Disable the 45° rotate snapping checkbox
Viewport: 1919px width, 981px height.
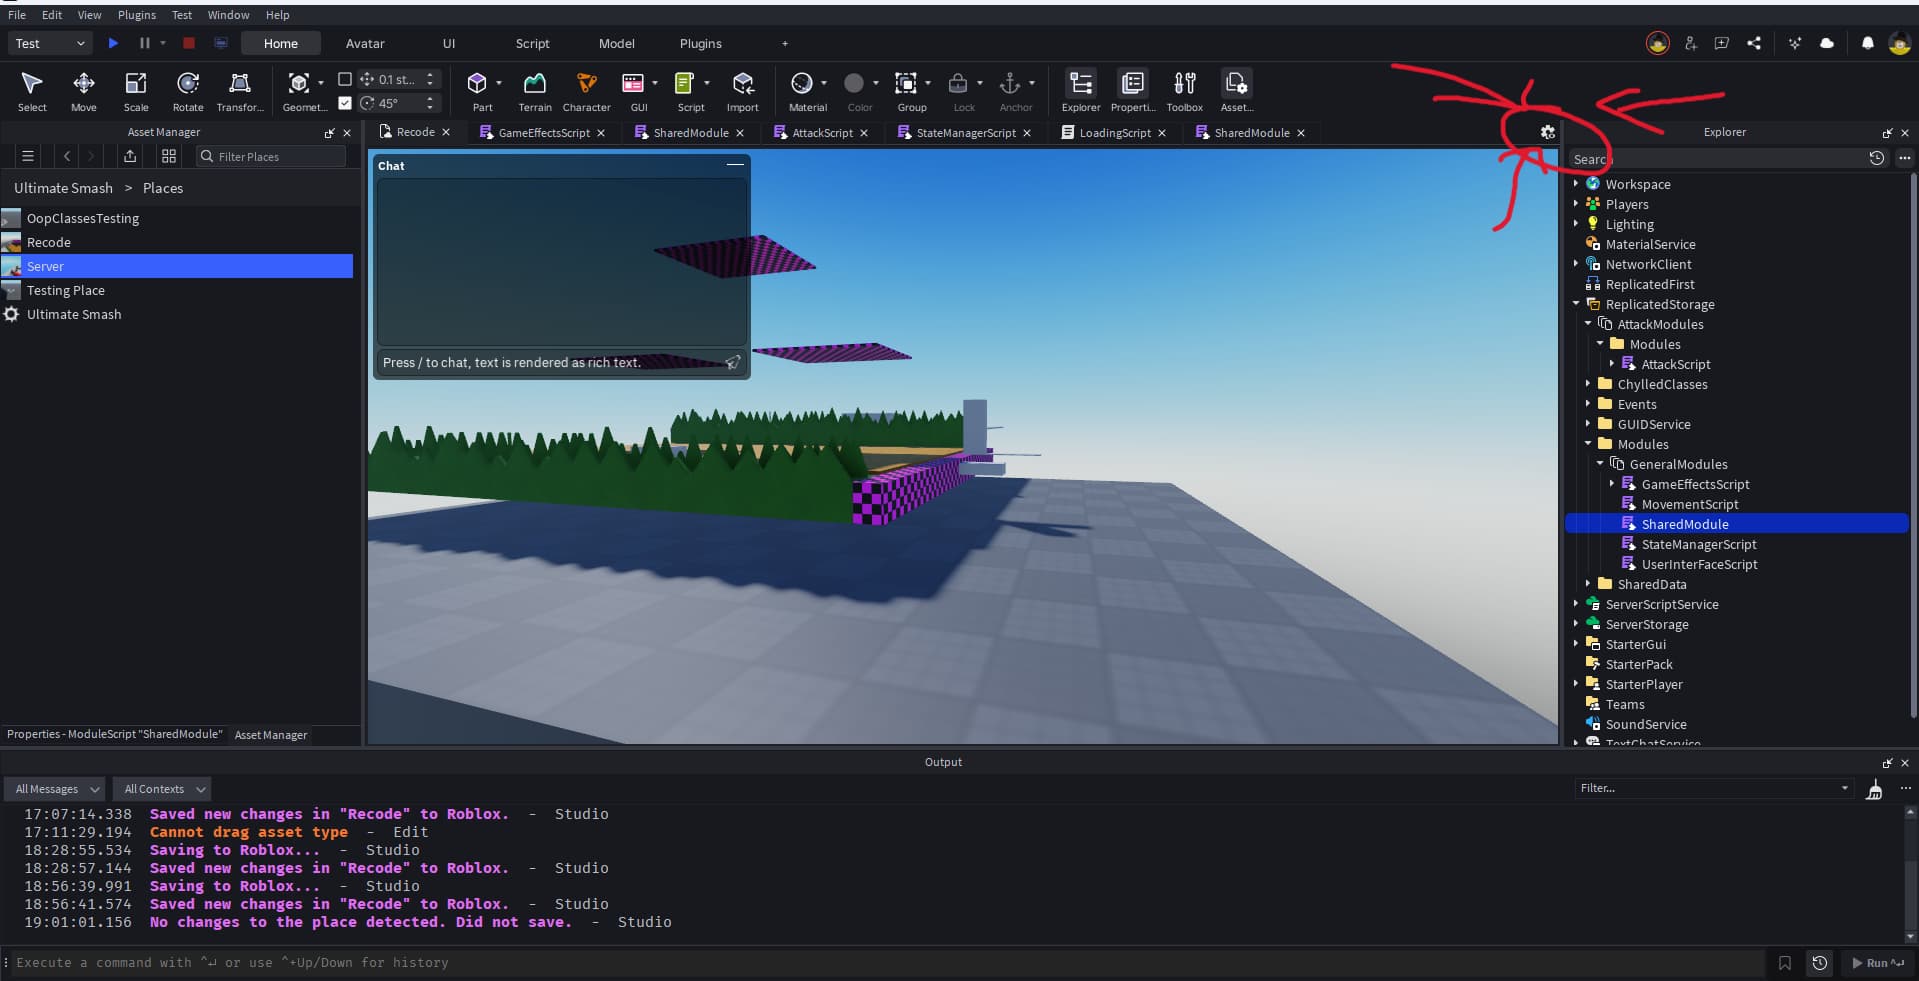tap(345, 103)
